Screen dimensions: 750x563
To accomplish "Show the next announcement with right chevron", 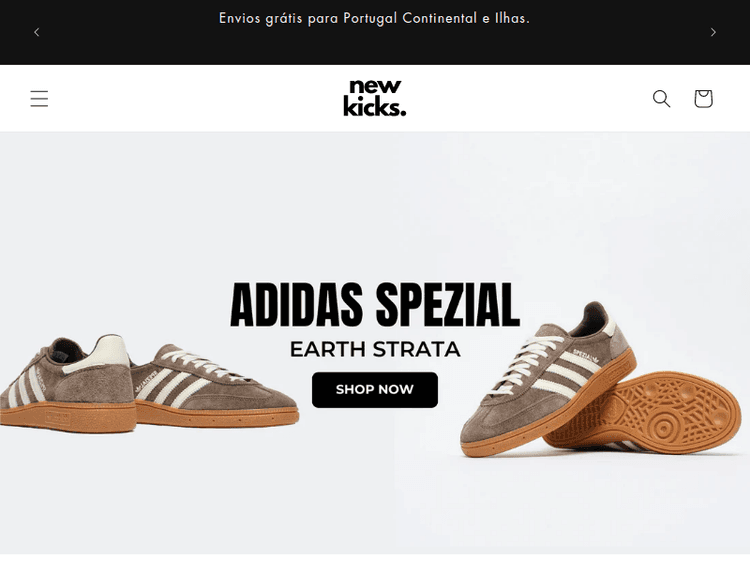I will point(713,32).
